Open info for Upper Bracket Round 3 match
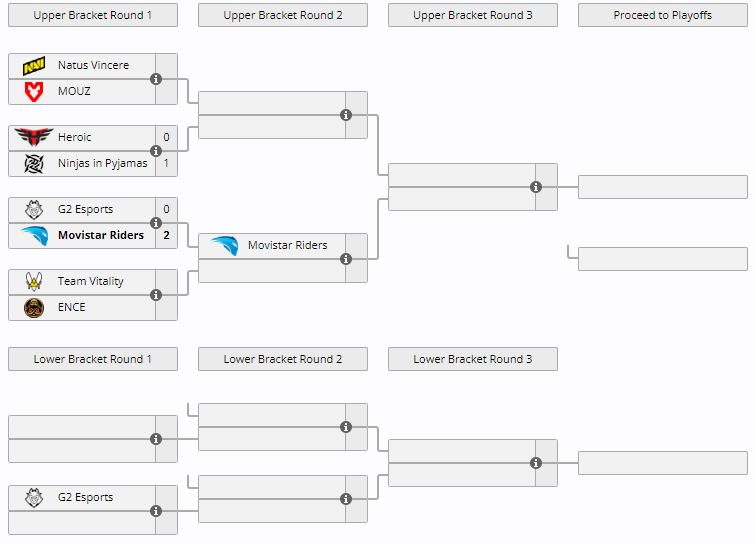Screen dimensions: 755x543 pyautogui.click(x=536, y=187)
